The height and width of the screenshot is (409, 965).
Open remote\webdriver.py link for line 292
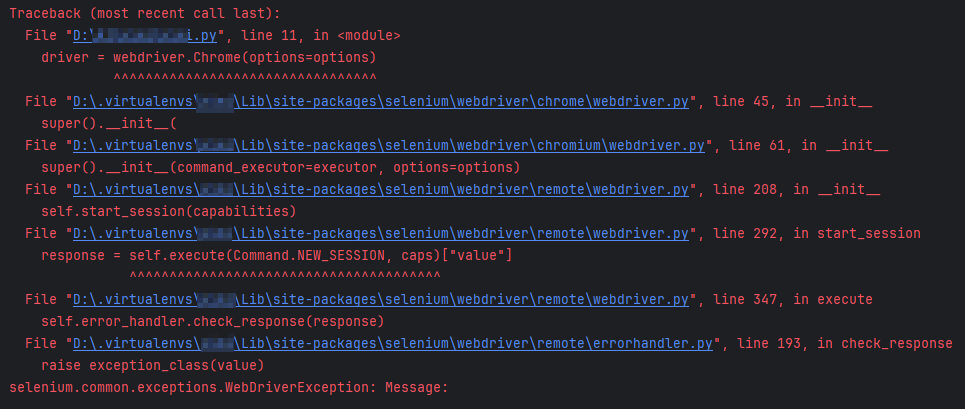coord(381,233)
